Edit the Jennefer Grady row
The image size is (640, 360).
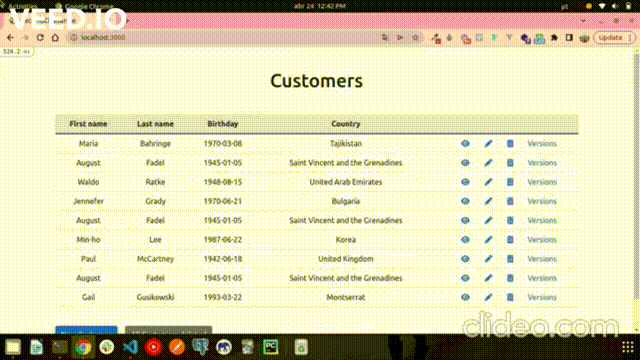[488, 201]
